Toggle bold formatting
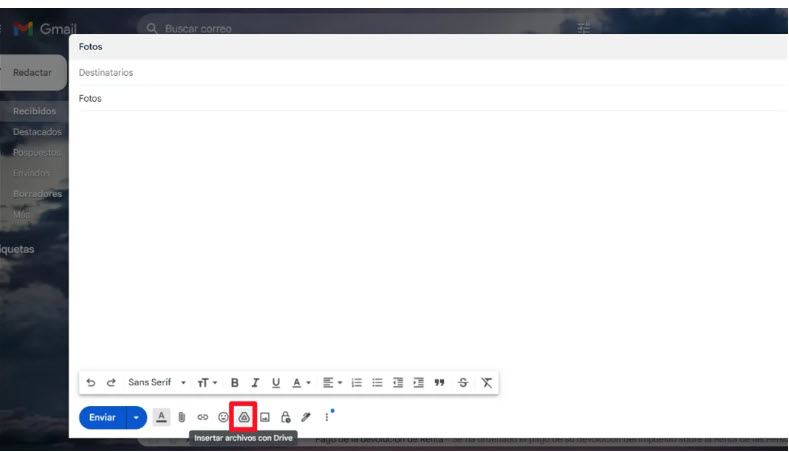Image resolution: width=789 pixels, height=452 pixels. pyautogui.click(x=234, y=383)
